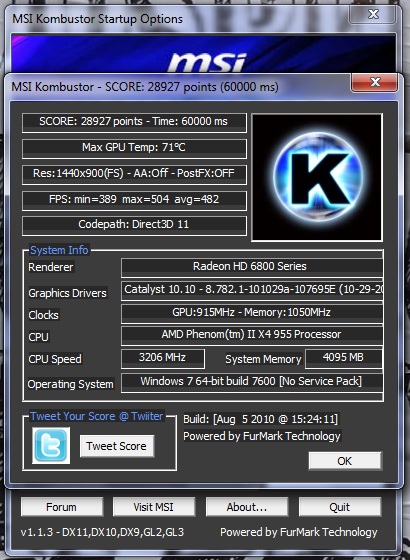410x560 pixels.
Task: Click the Renderer field showing Radeon HD 6800
Action: [x=252, y=267]
